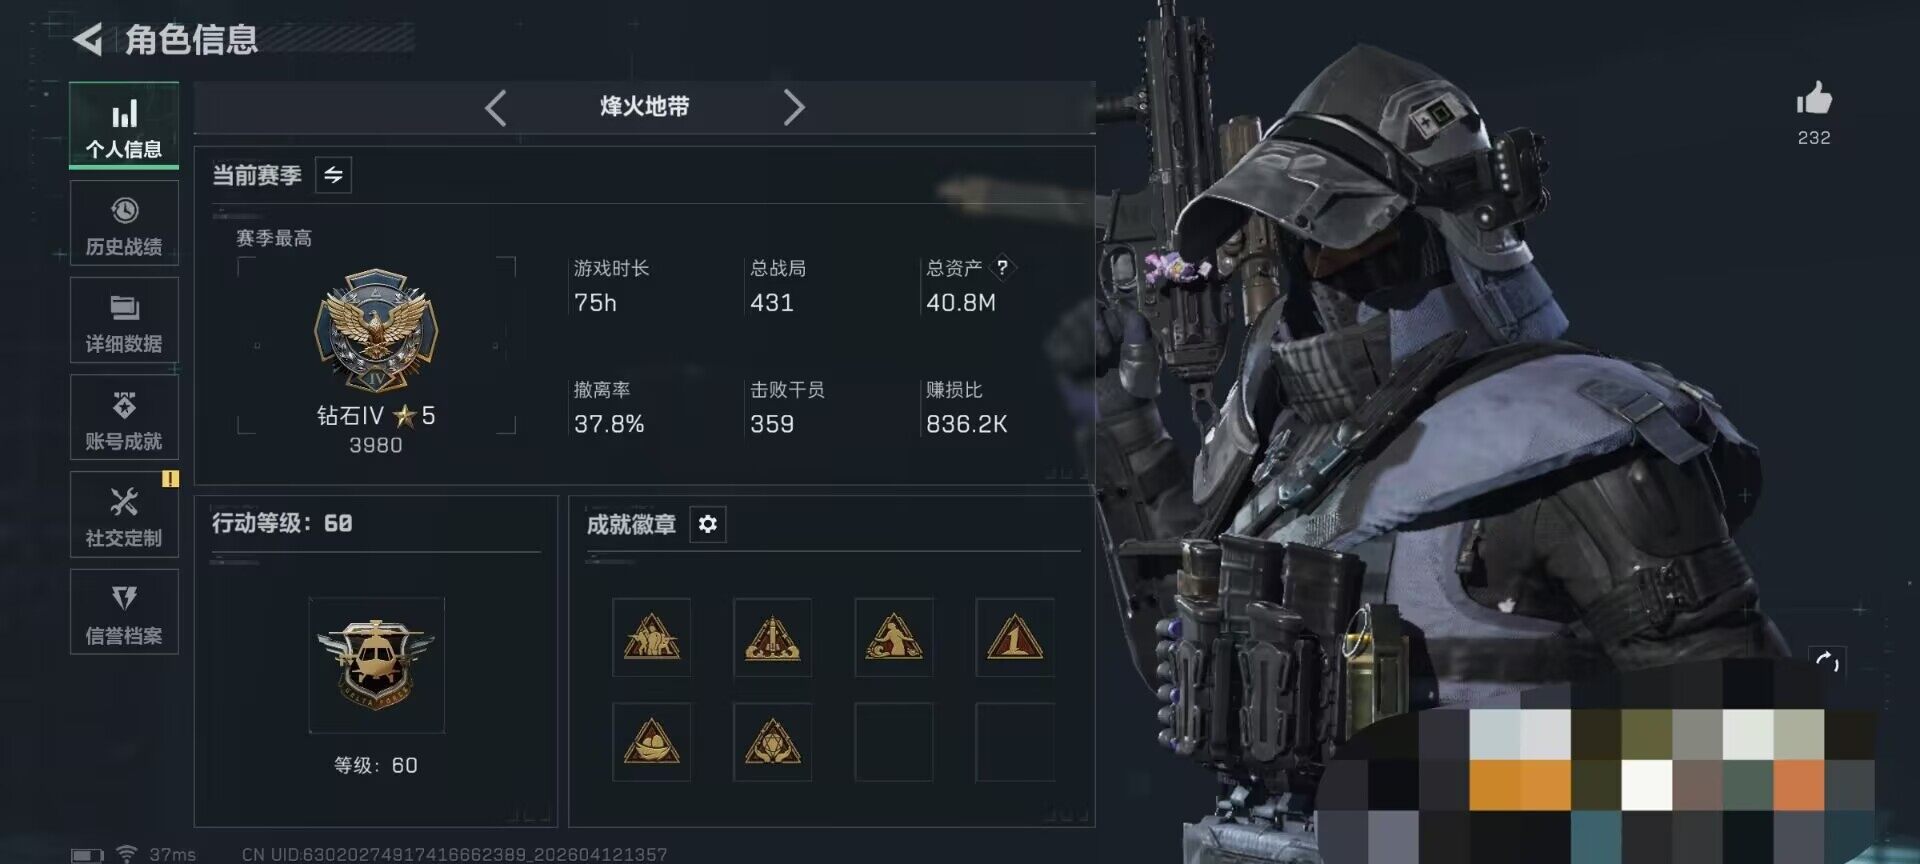
Task: Like the profile with the thumbs-up icon
Action: tap(1814, 99)
